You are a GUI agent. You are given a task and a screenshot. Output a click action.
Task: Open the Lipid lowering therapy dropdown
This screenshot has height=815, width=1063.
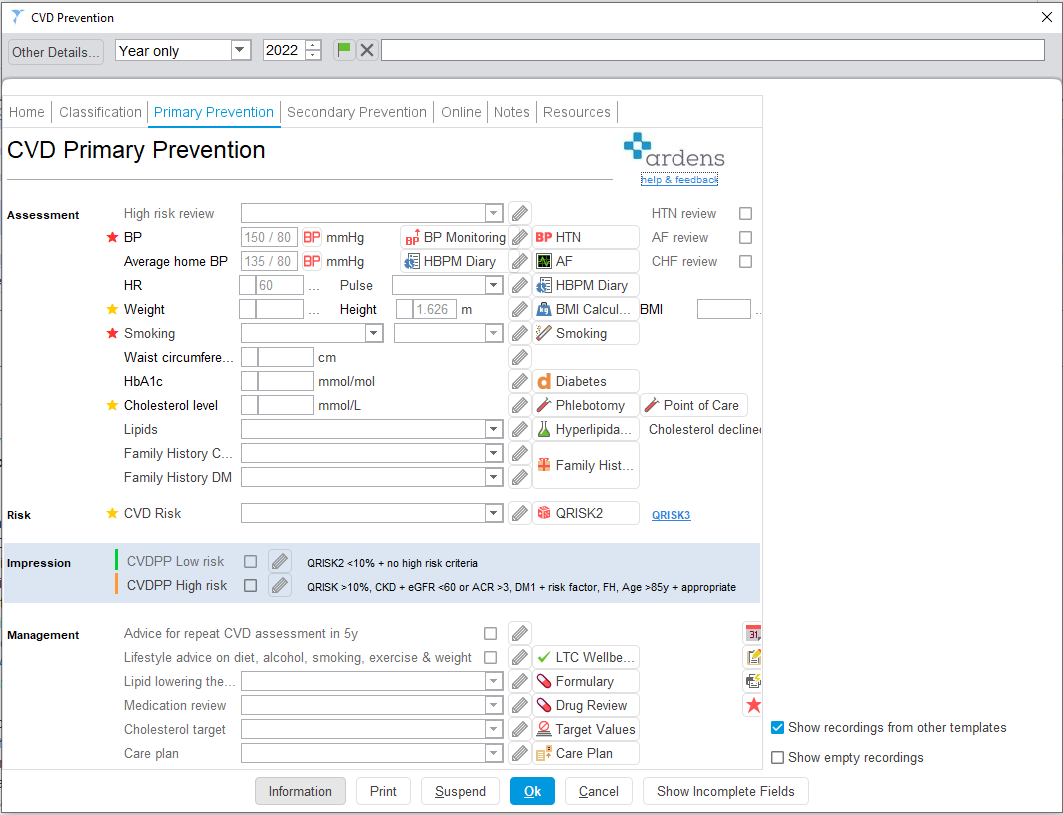pyautogui.click(x=493, y=681)
